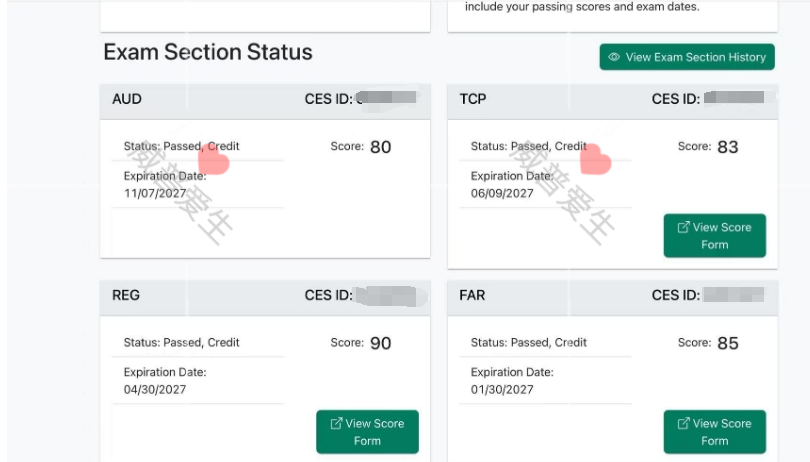This screenshot has height=462, width=810.
Task: Click the View Exam Section History button
Action: coord(687,57)
